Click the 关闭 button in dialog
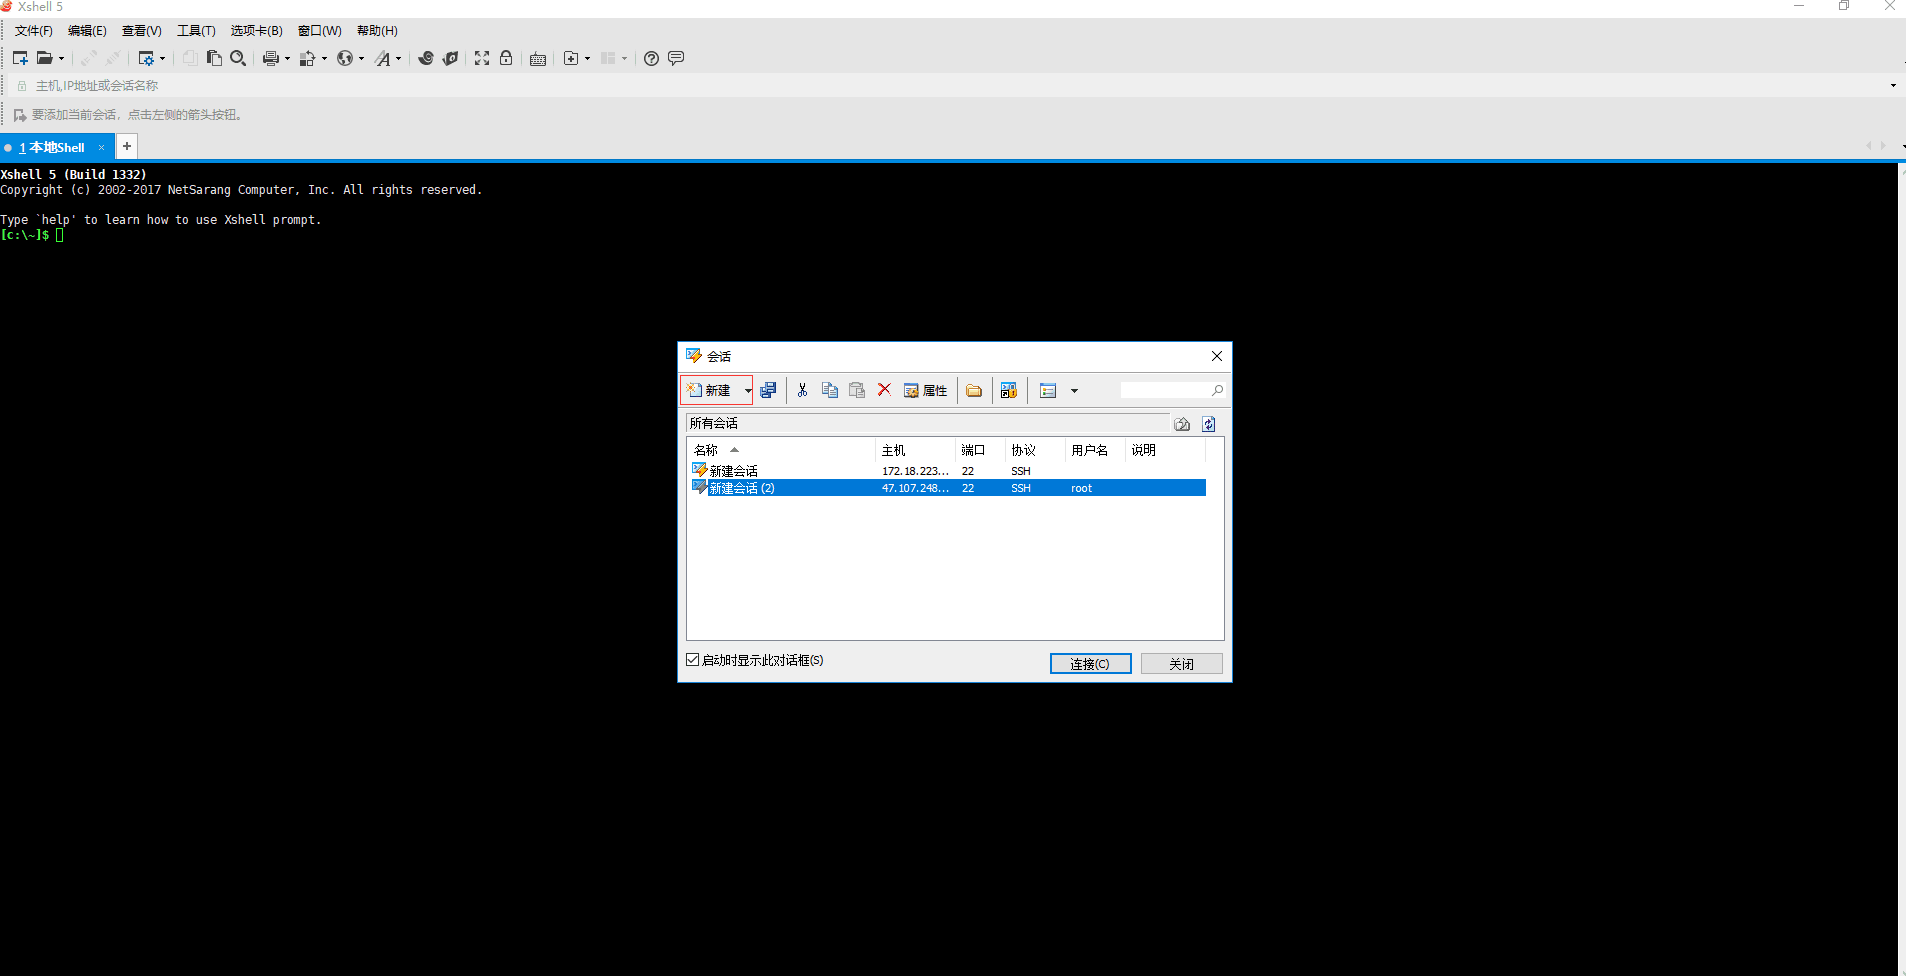 click(1182, 664)
